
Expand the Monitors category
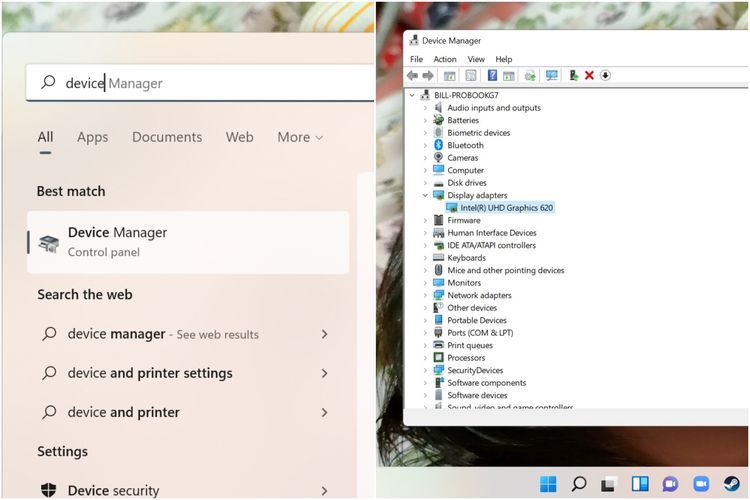425,283
